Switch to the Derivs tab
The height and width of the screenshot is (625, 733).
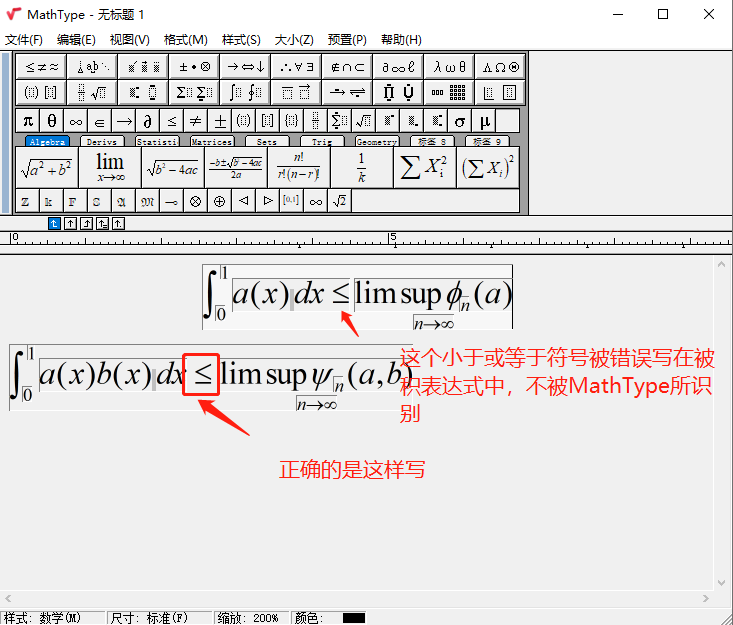tap(102, 141)
